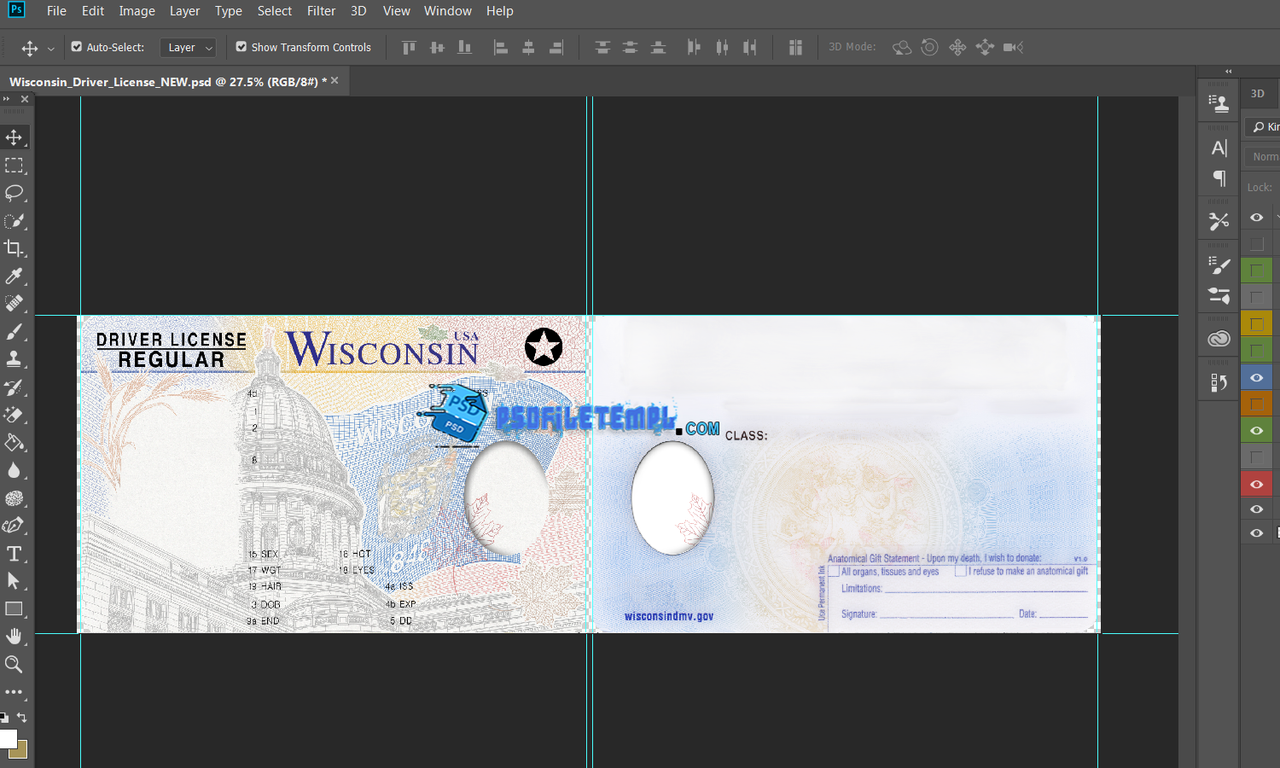Open the Edit Toolbar three-dots menu
Viewport: 1280px width, 768px height.
pyautogui.click(x=14, y=691)
